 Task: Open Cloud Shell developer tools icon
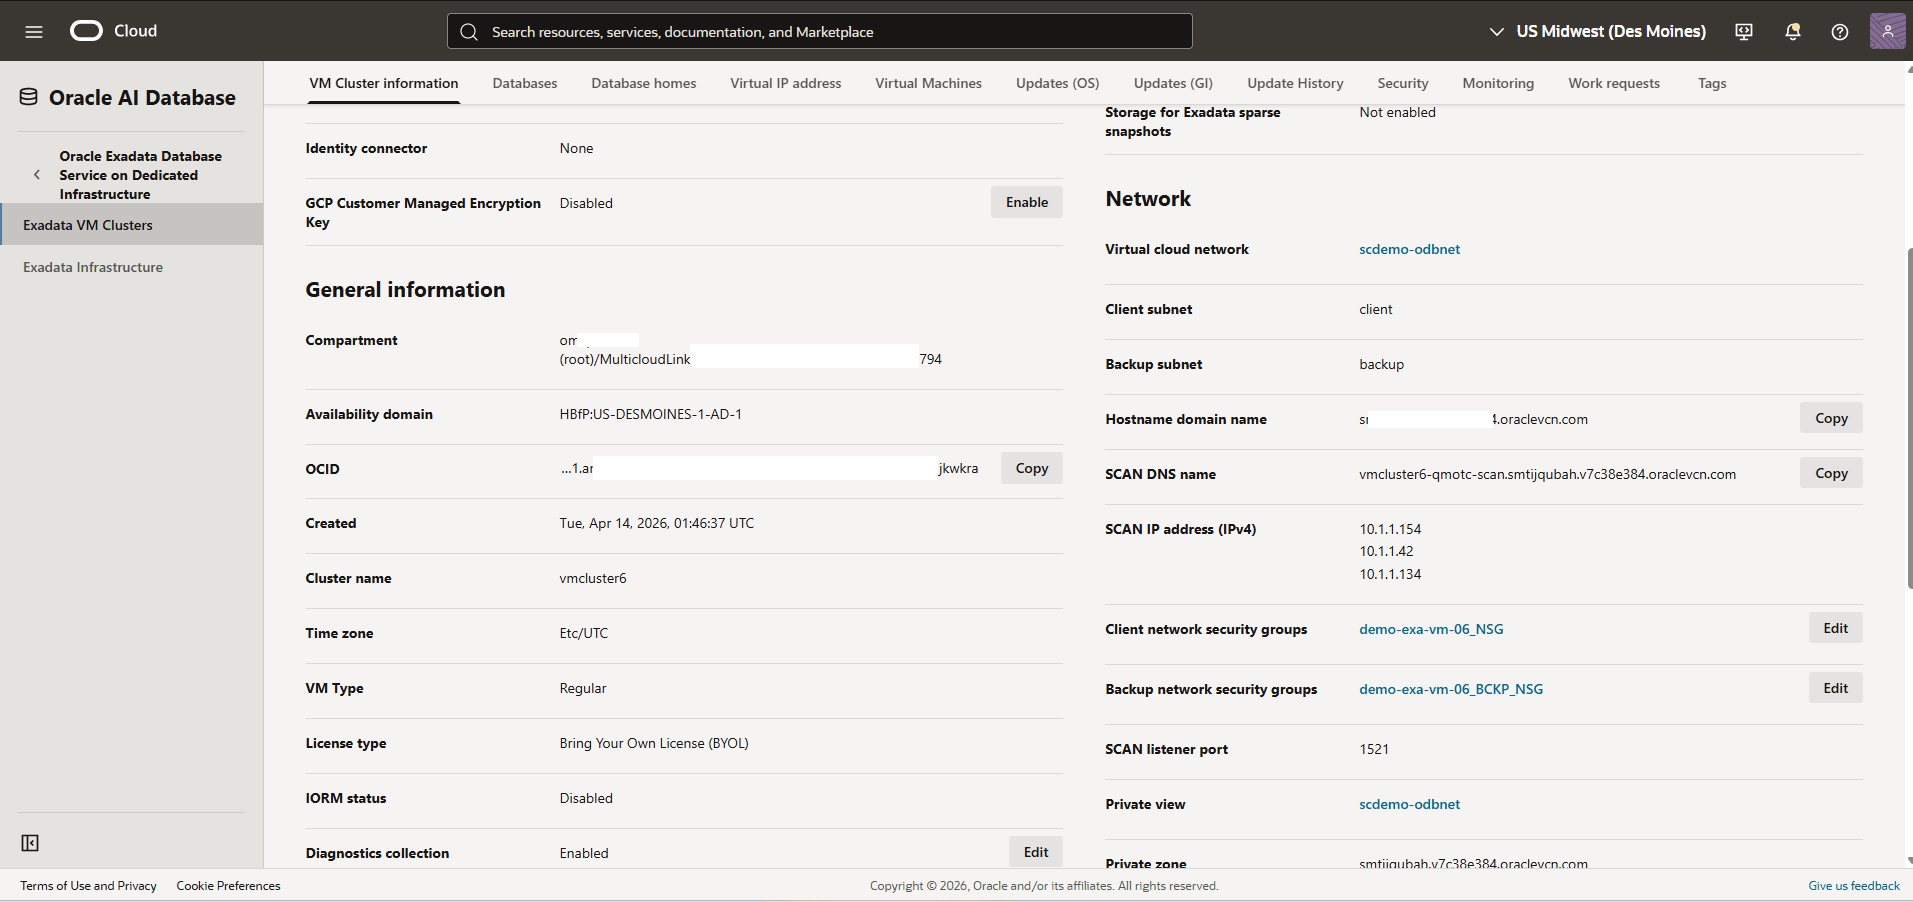tap(1744, 32)
